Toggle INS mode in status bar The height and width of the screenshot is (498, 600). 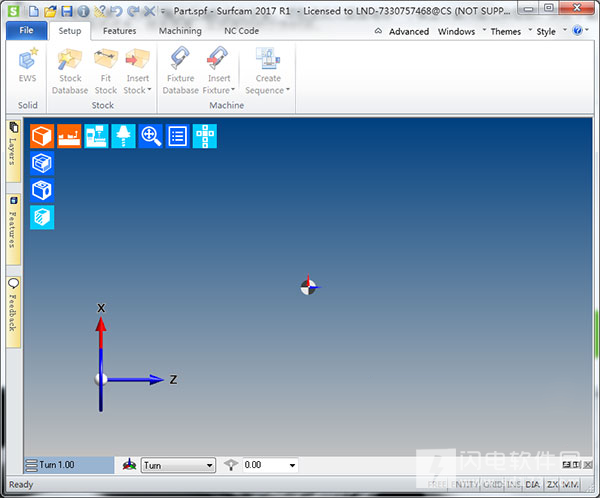pos(514,485)
